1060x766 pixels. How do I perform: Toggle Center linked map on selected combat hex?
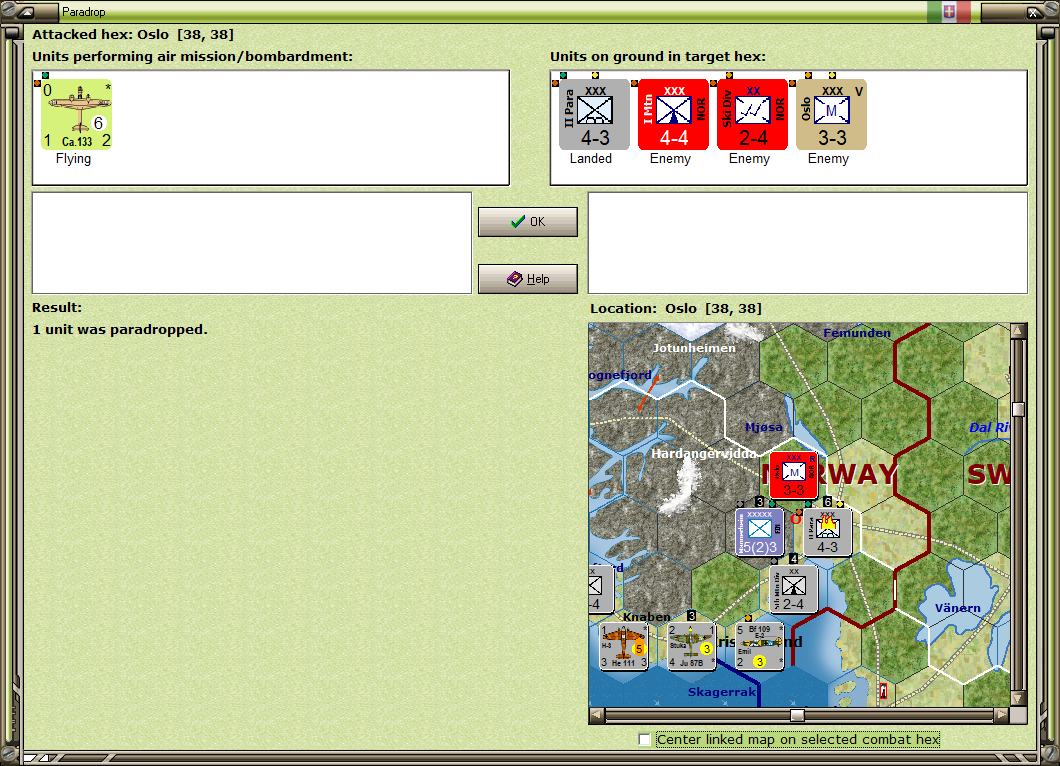coord(645,740)
